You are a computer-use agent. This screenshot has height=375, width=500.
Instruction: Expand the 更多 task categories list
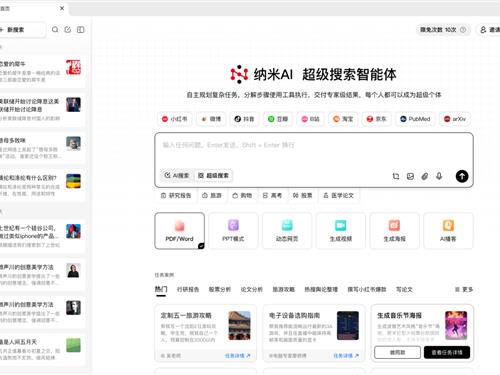[464, 289]
